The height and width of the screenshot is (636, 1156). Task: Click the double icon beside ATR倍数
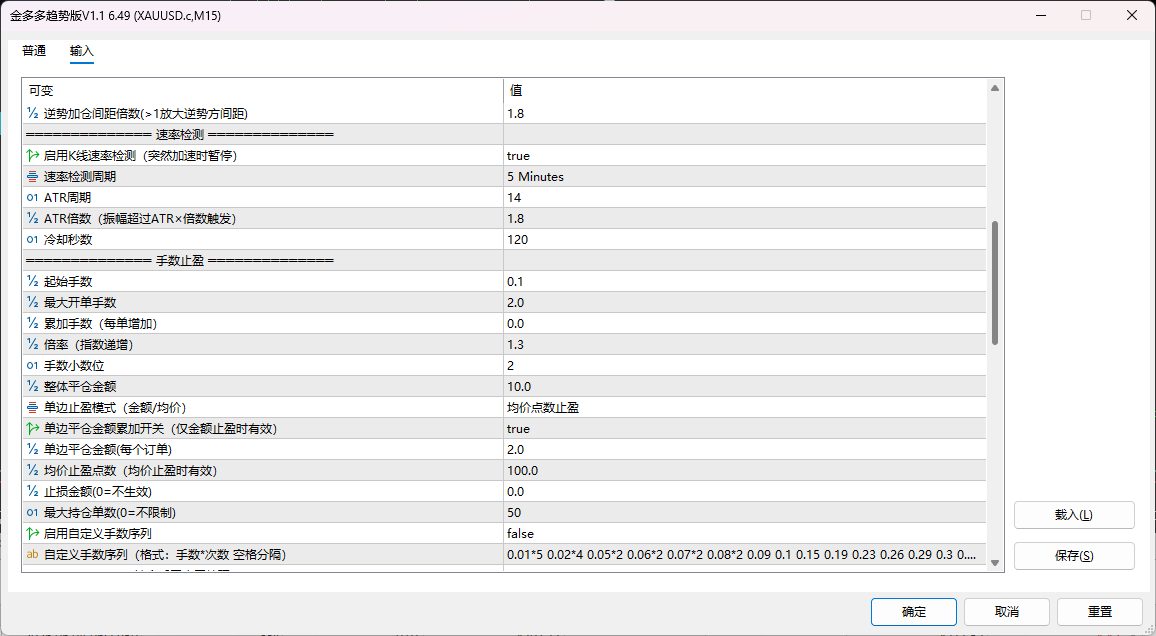click(x=32, y=219)
